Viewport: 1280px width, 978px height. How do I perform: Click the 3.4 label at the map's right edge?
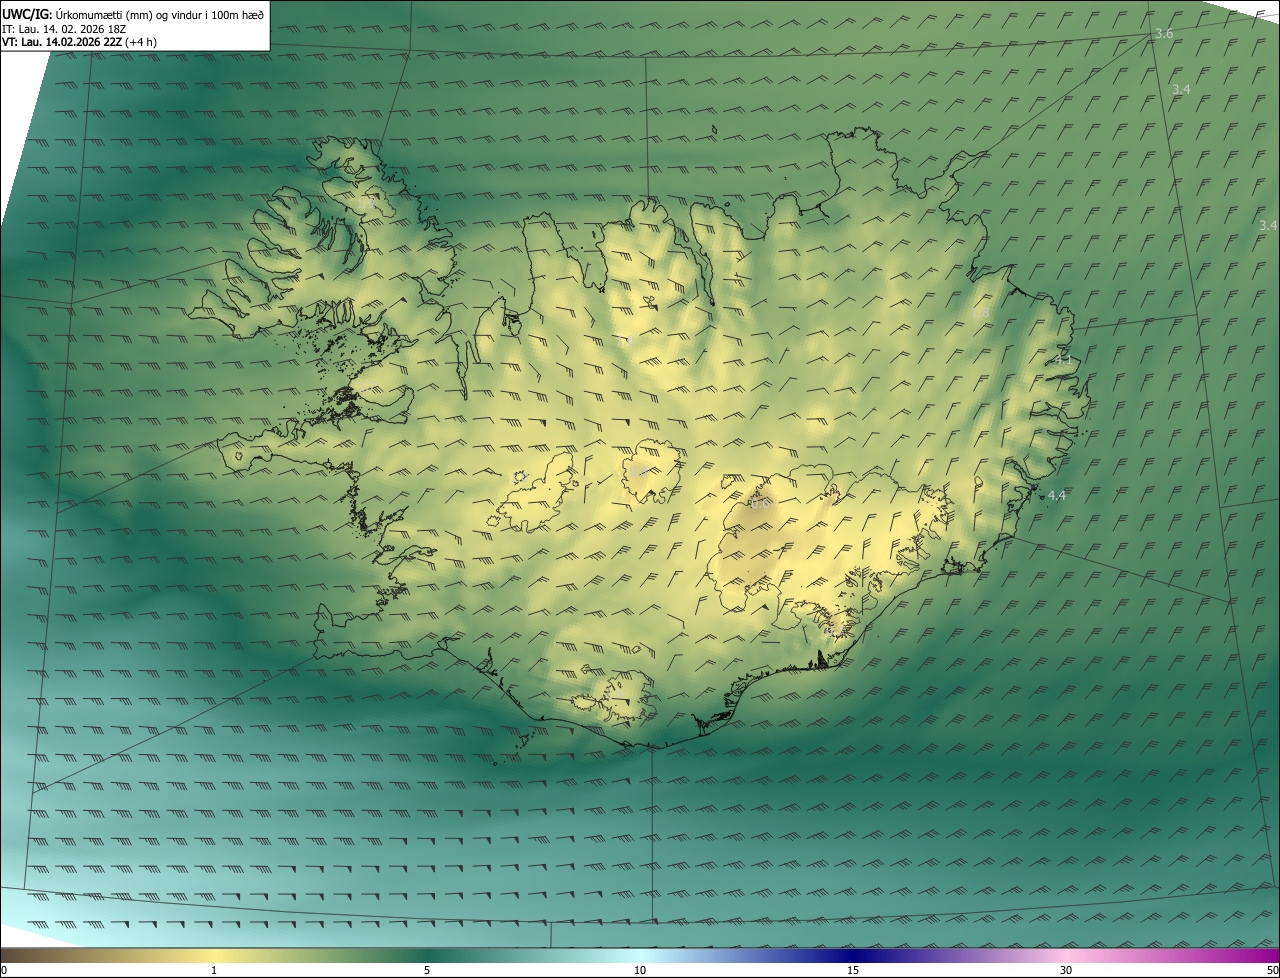tap(1268, 226)
